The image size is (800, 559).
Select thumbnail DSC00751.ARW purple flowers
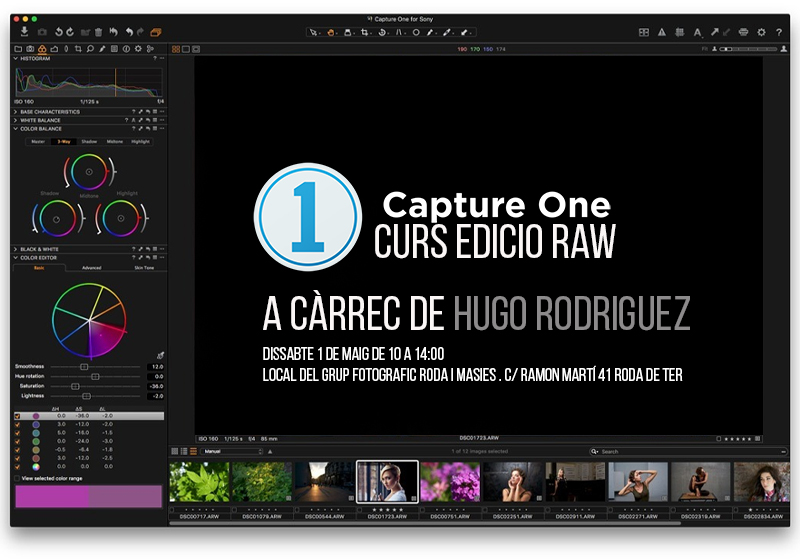point(450,482)
